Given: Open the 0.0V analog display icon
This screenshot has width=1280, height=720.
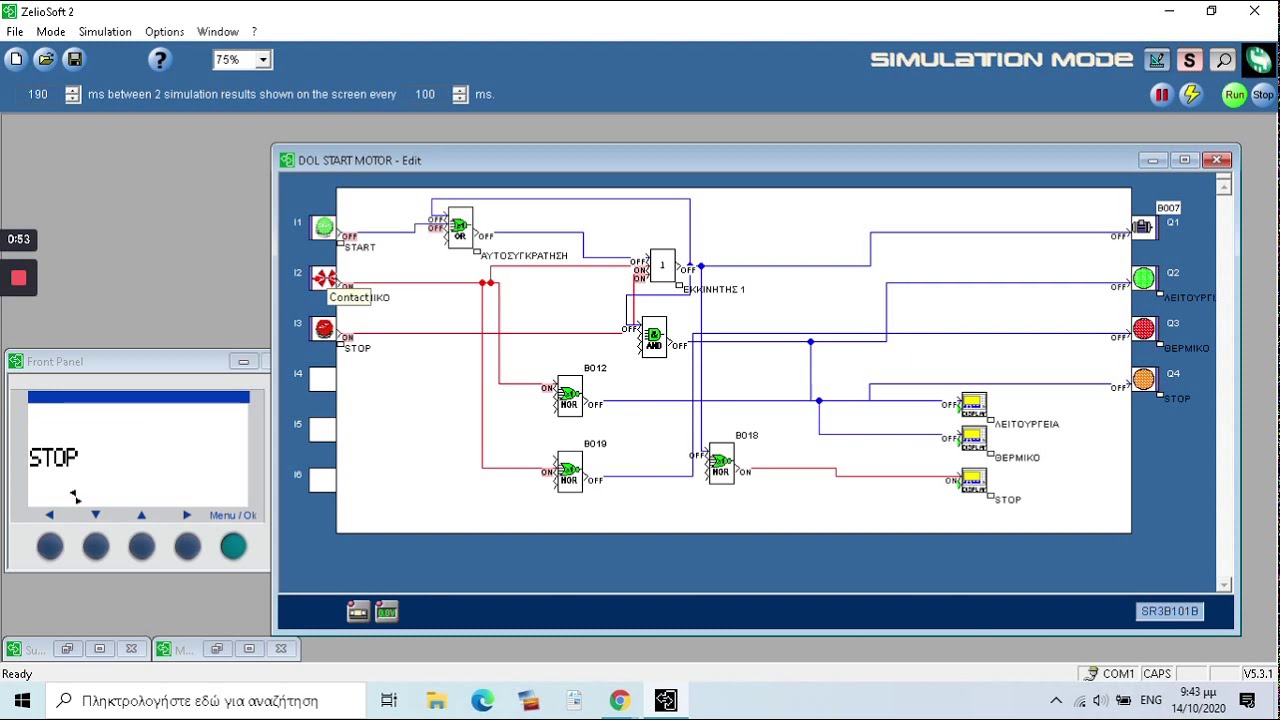Looking at the screenshot, I should [387, 612].
